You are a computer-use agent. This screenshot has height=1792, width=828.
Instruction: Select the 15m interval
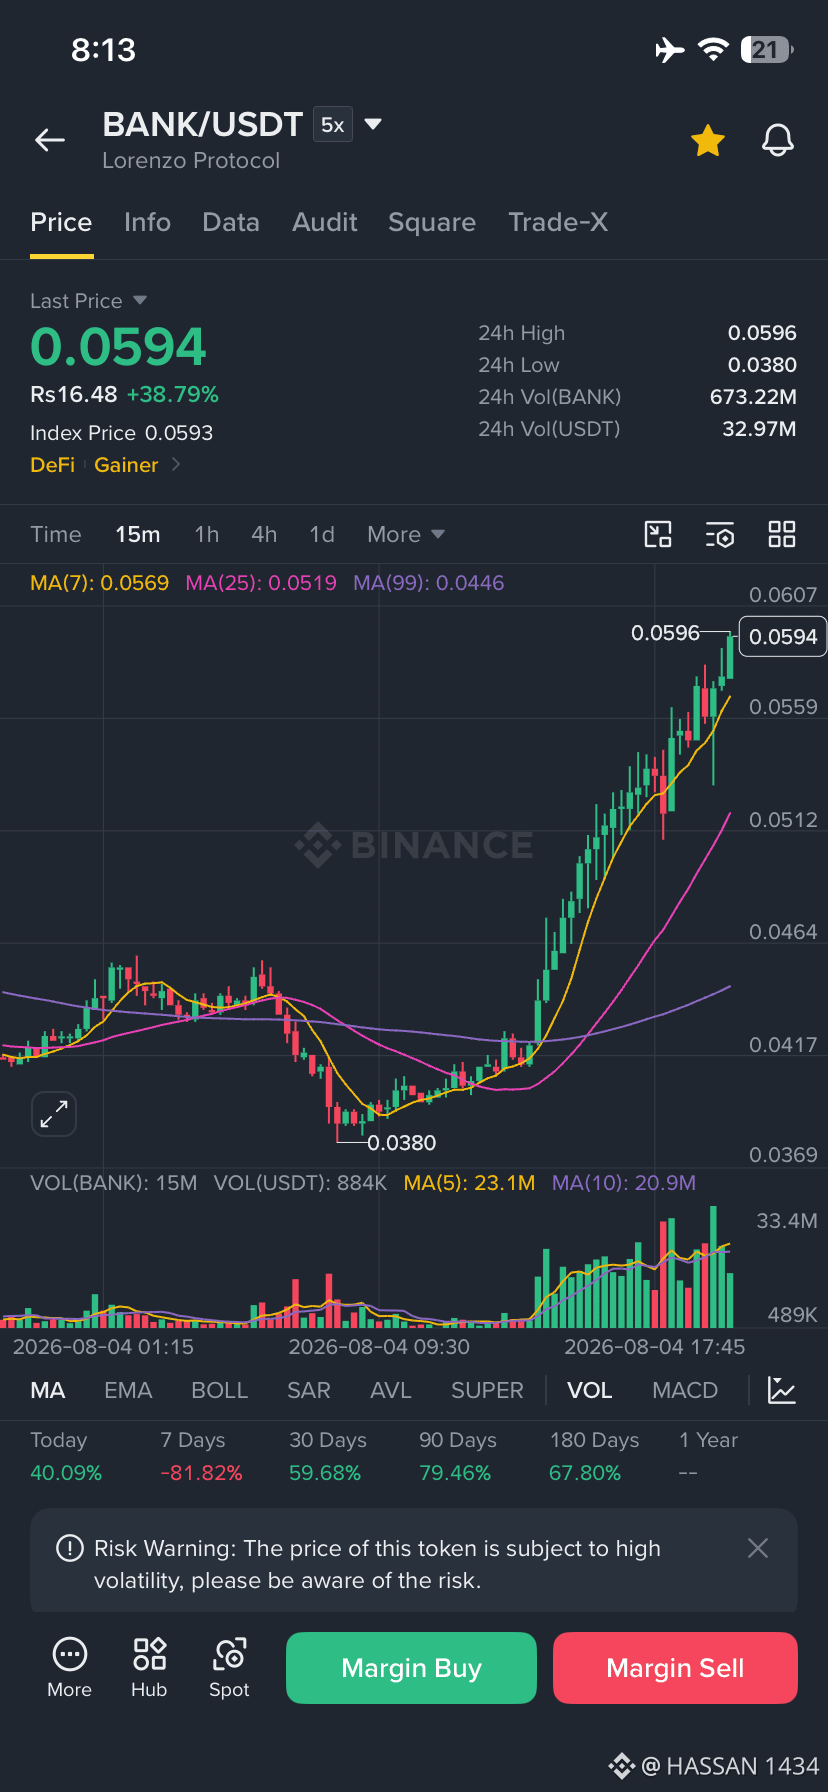[x=138, y=535]
